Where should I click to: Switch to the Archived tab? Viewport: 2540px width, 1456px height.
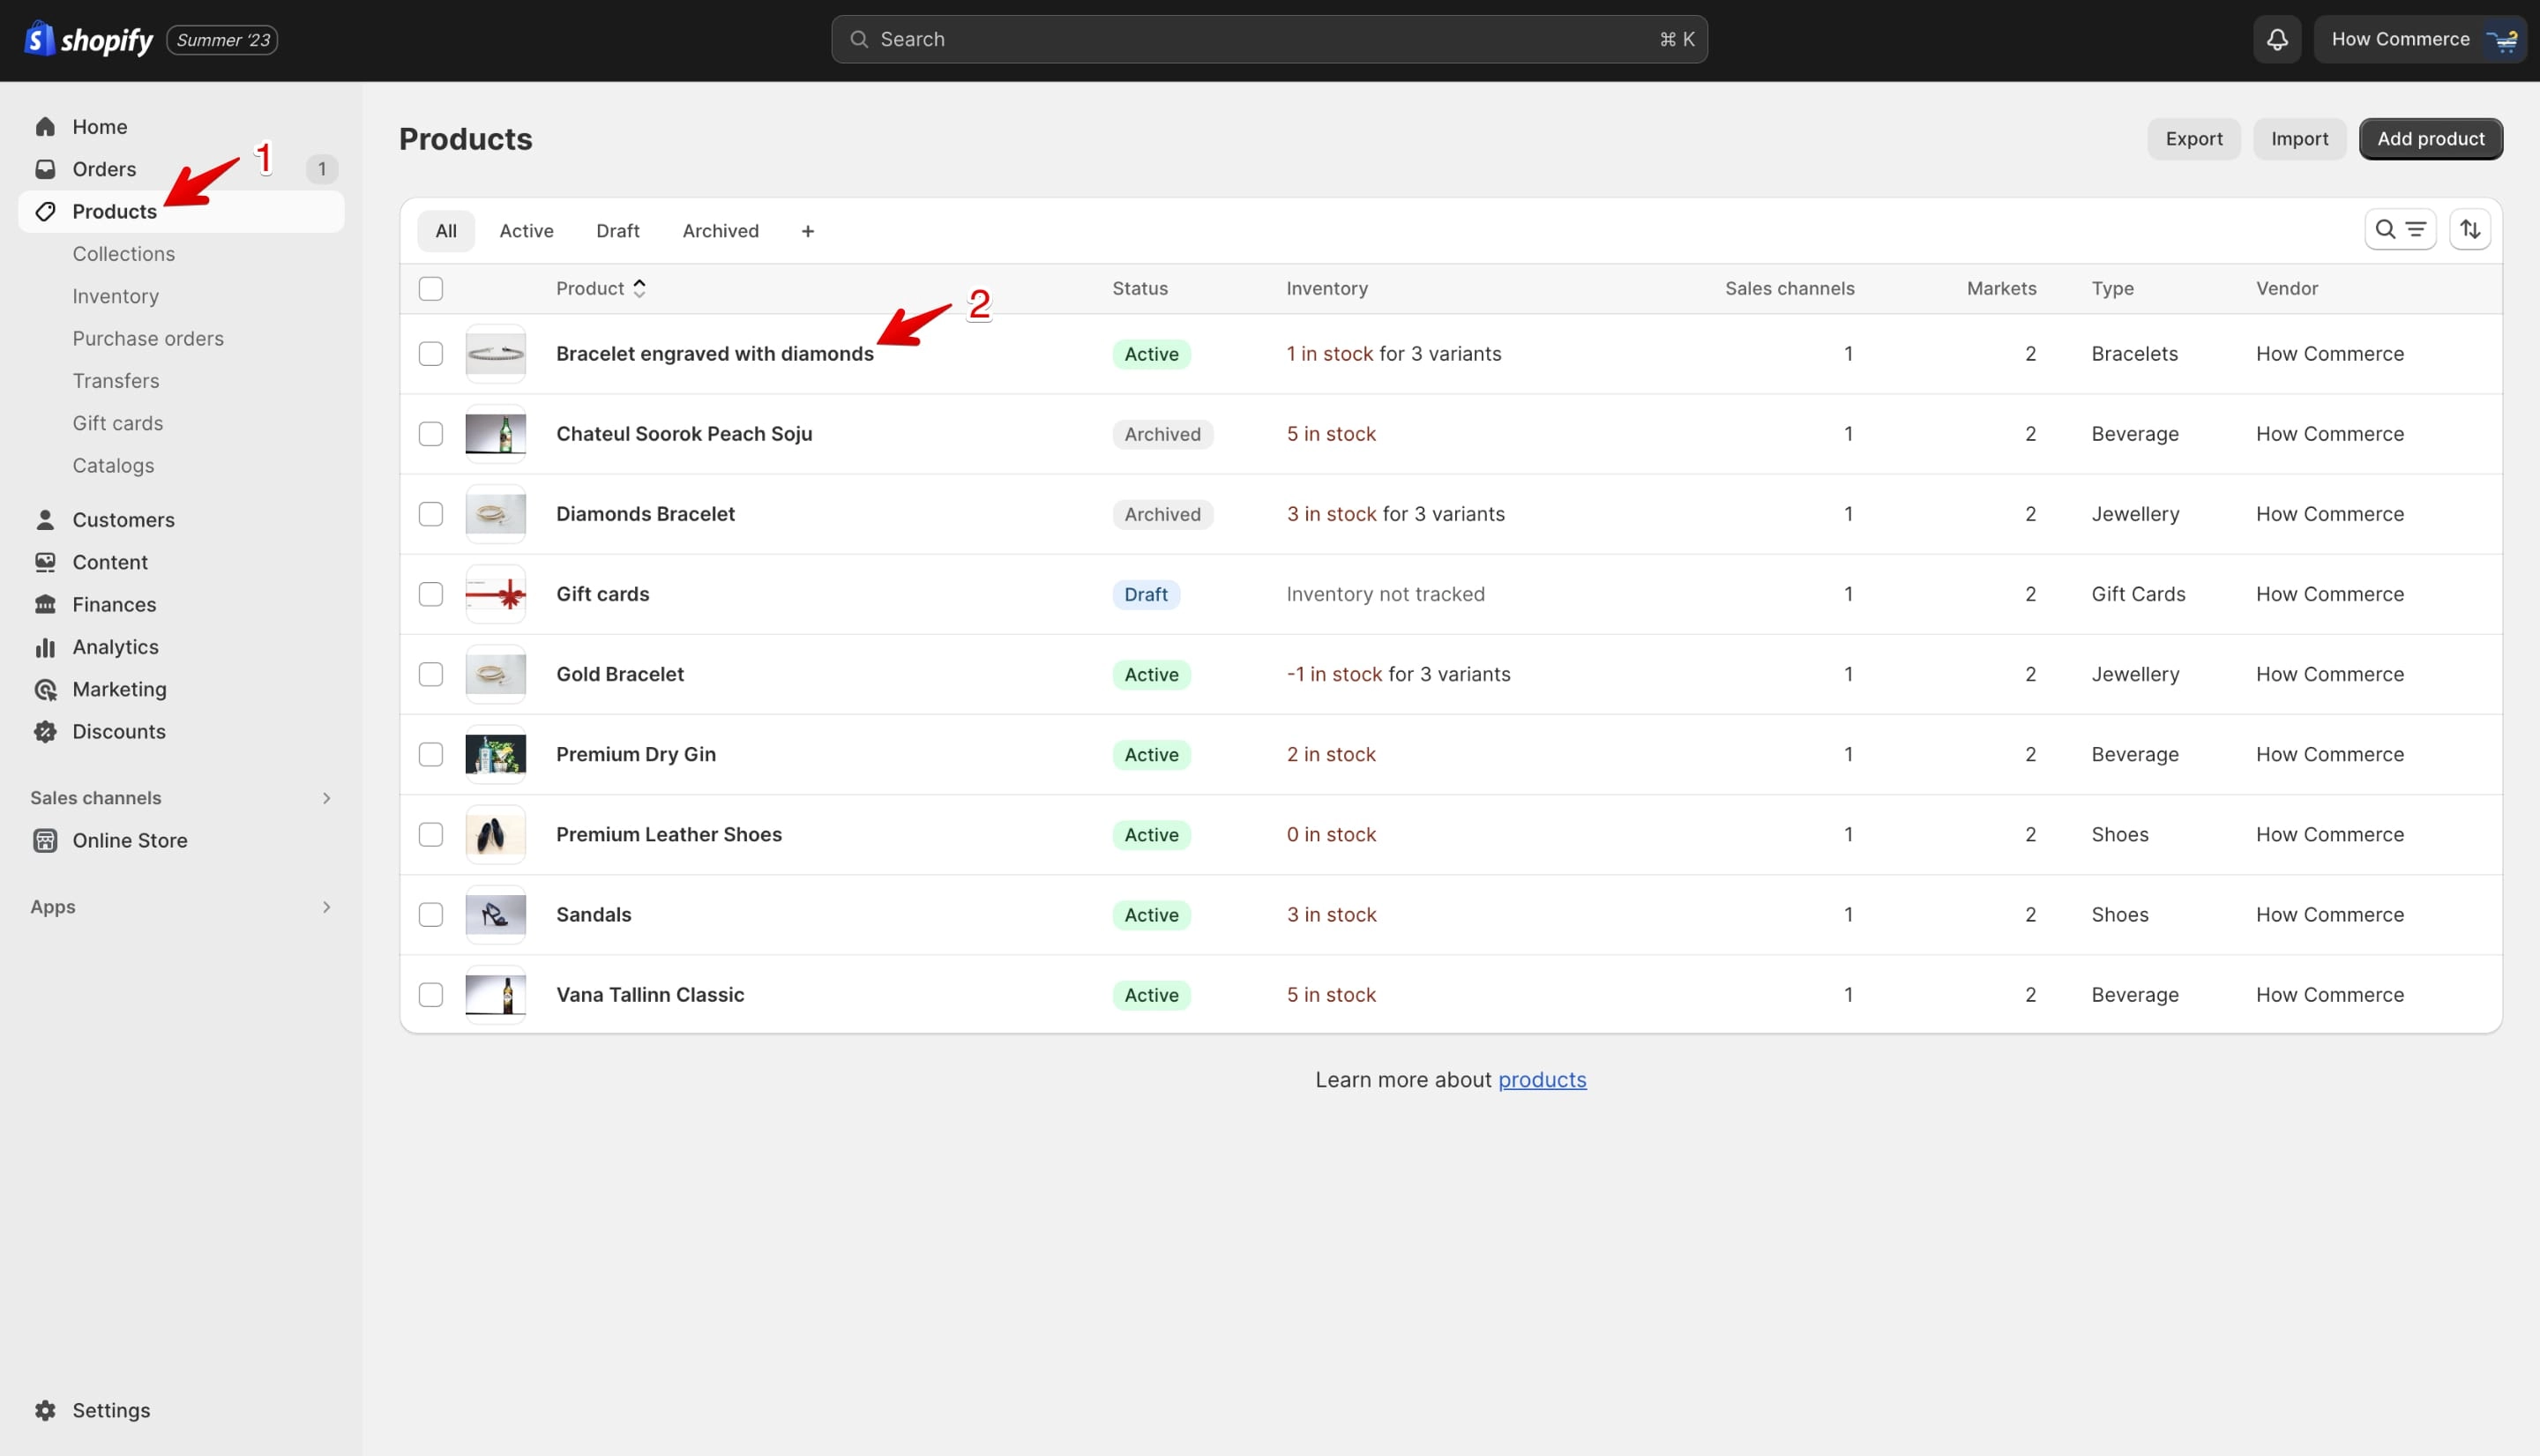click(x=720, y=231)
